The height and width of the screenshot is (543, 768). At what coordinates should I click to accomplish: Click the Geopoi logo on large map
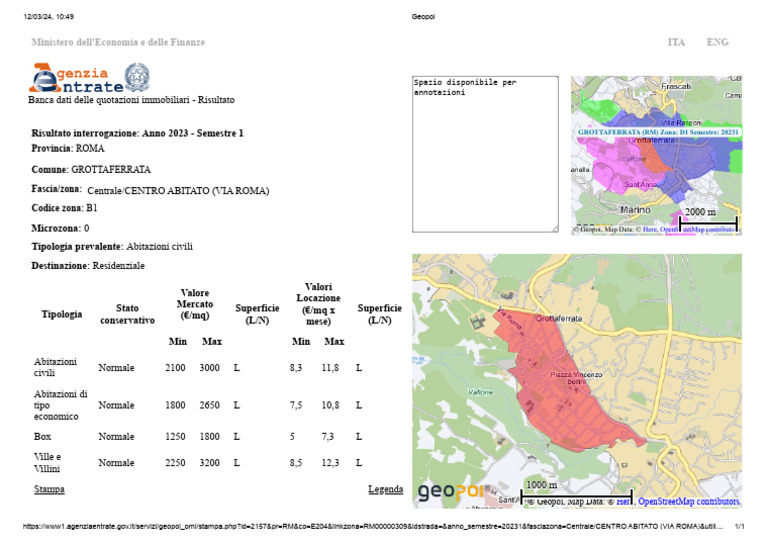(450, 492)
